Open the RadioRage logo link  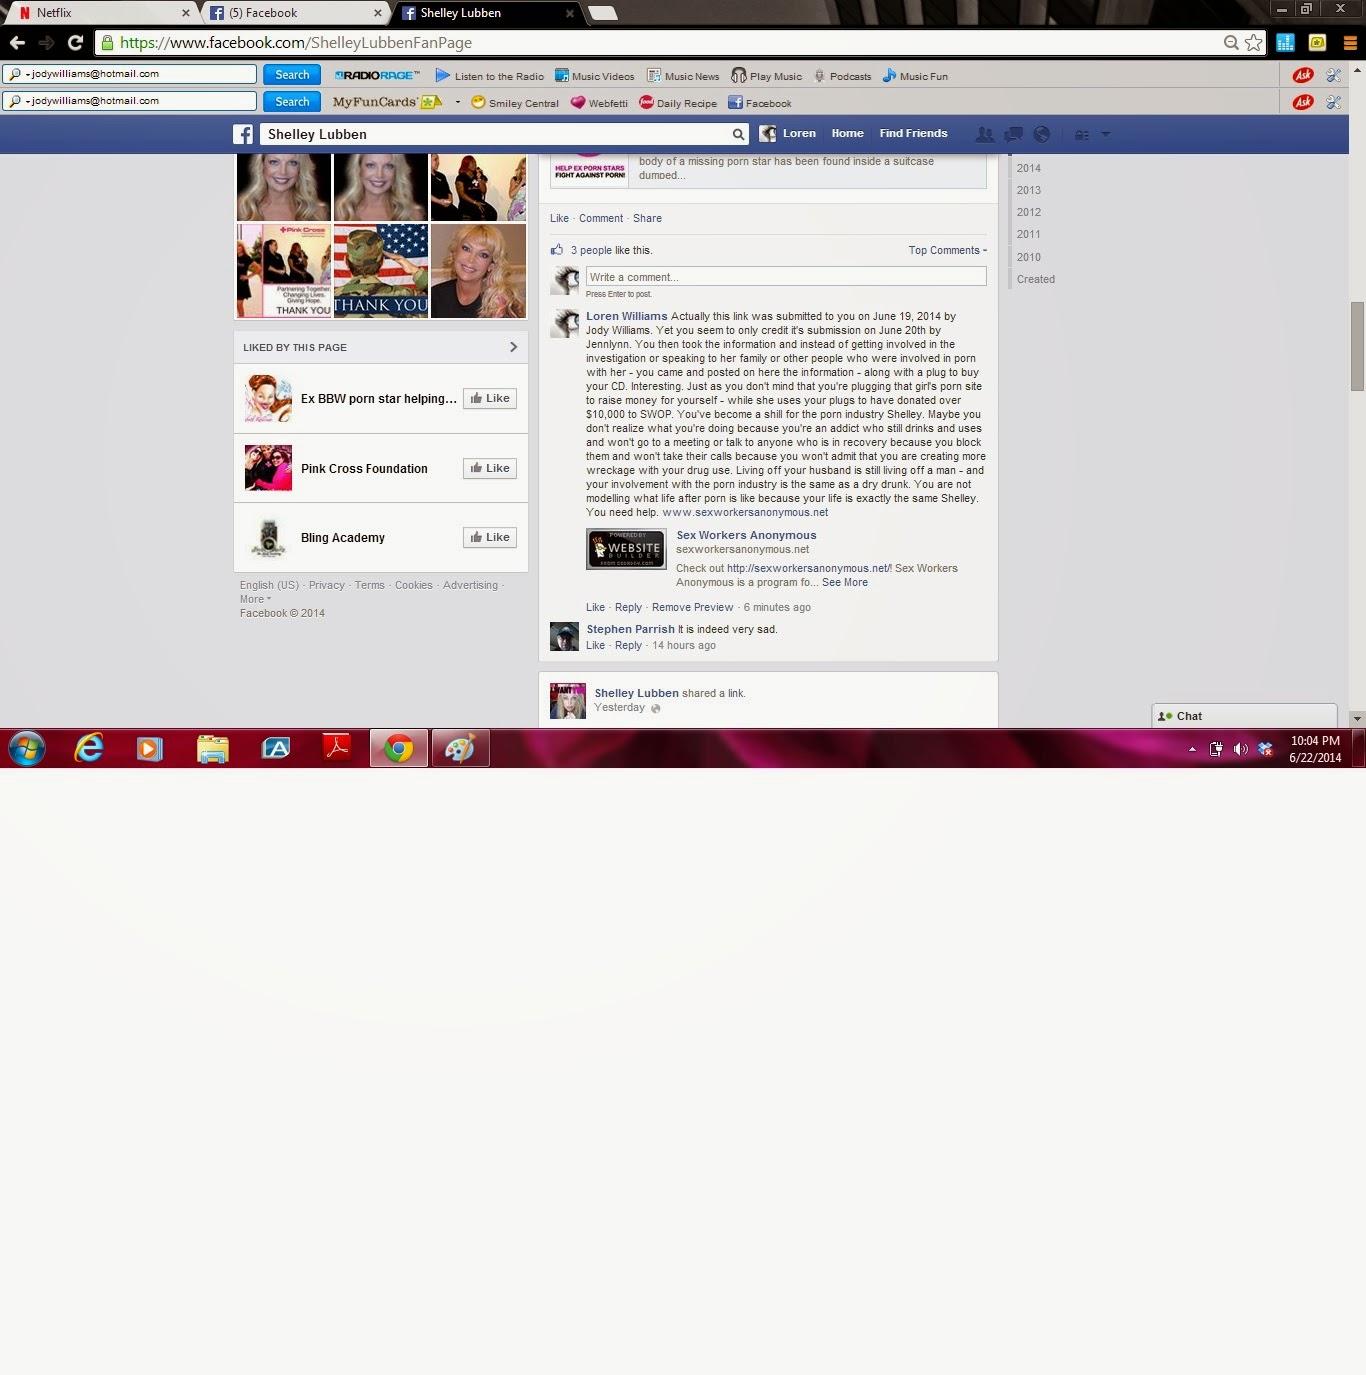pyautogui.click(x=377, y=76)
